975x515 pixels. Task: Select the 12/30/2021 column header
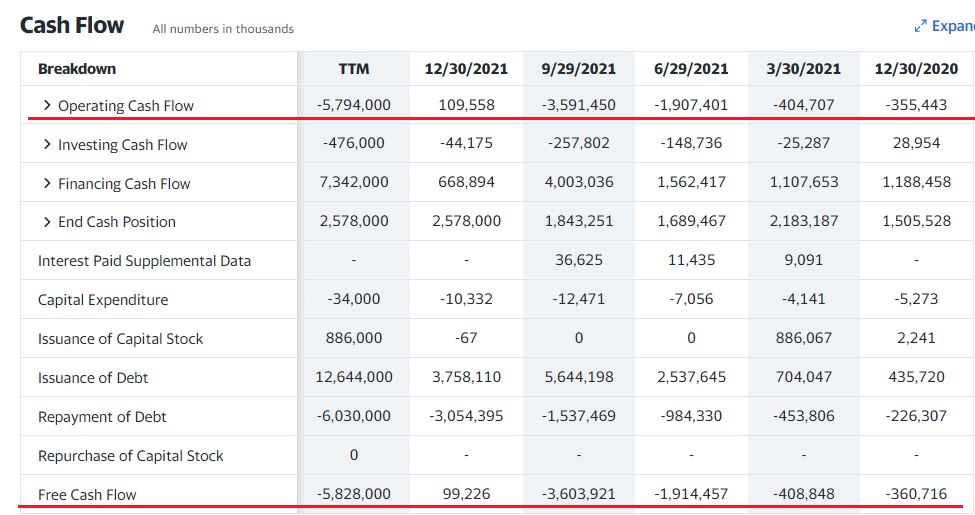tap(466, 68)
